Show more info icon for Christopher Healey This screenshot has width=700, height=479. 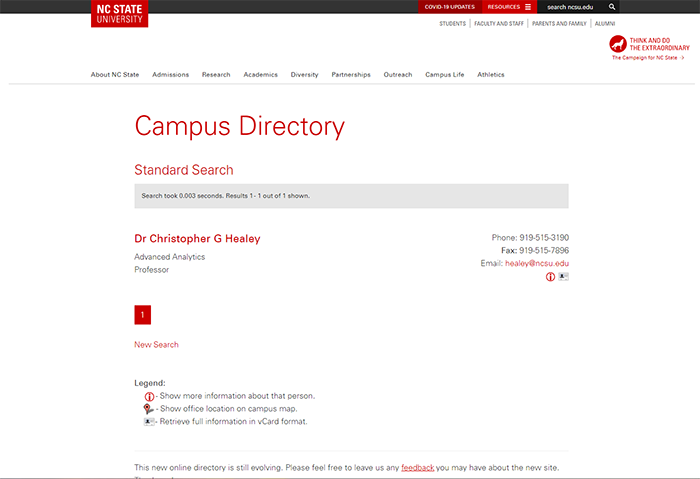tap(550, 277)
